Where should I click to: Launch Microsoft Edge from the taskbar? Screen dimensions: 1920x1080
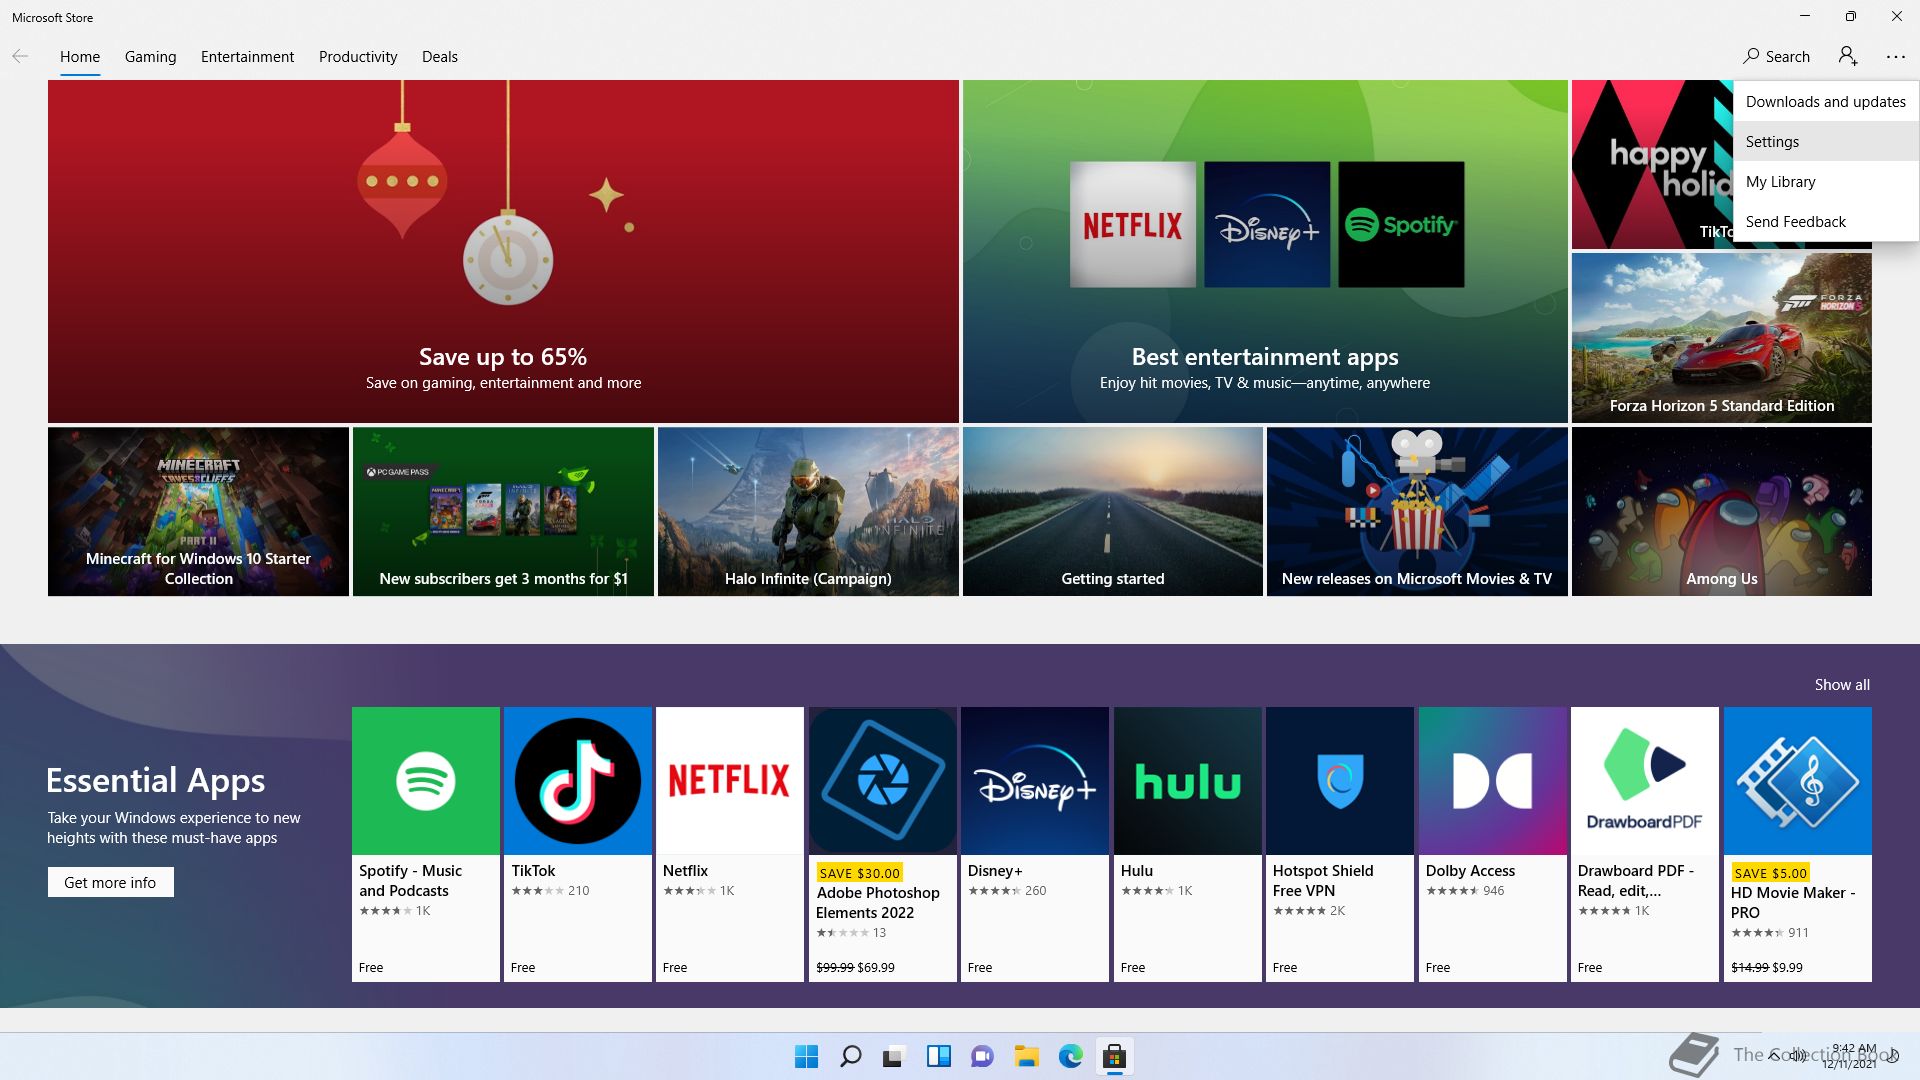point(1070,1056)
